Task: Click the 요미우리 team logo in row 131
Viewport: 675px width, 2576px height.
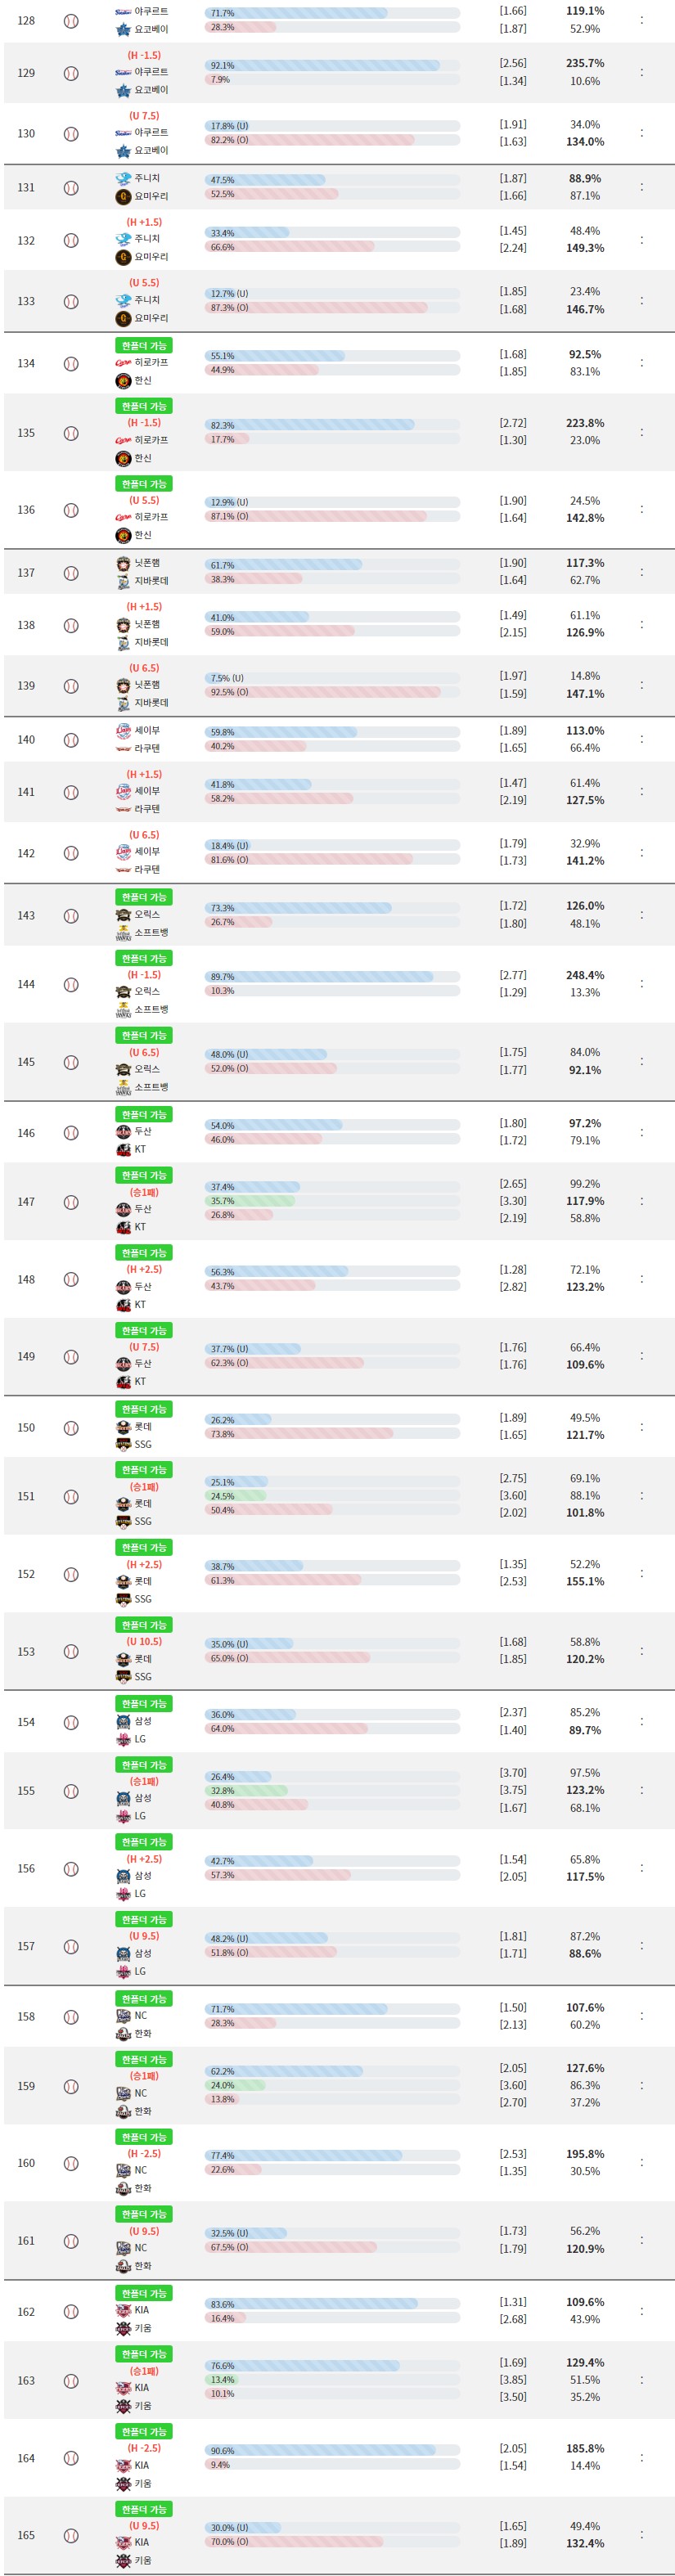Action: 123,197
